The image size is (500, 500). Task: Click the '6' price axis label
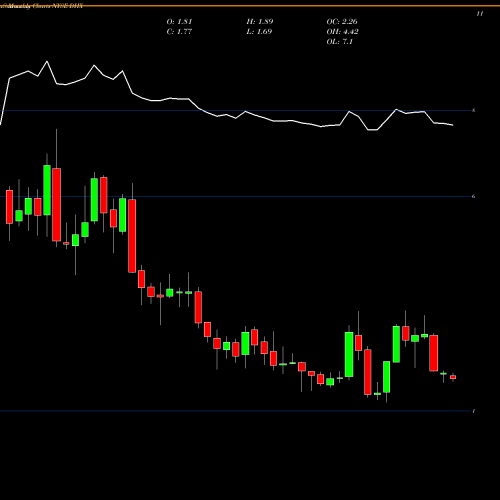click(474, 196)
